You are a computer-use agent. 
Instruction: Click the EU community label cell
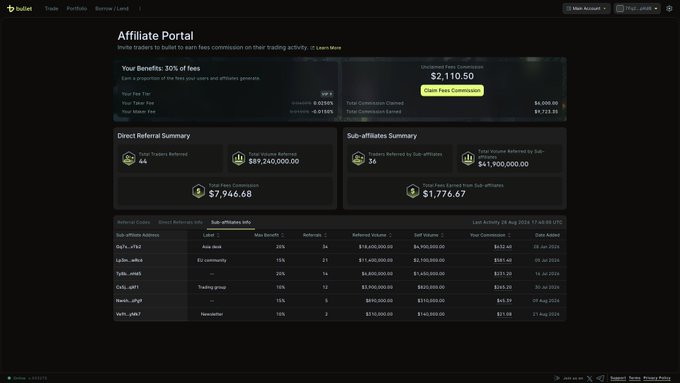212,260
